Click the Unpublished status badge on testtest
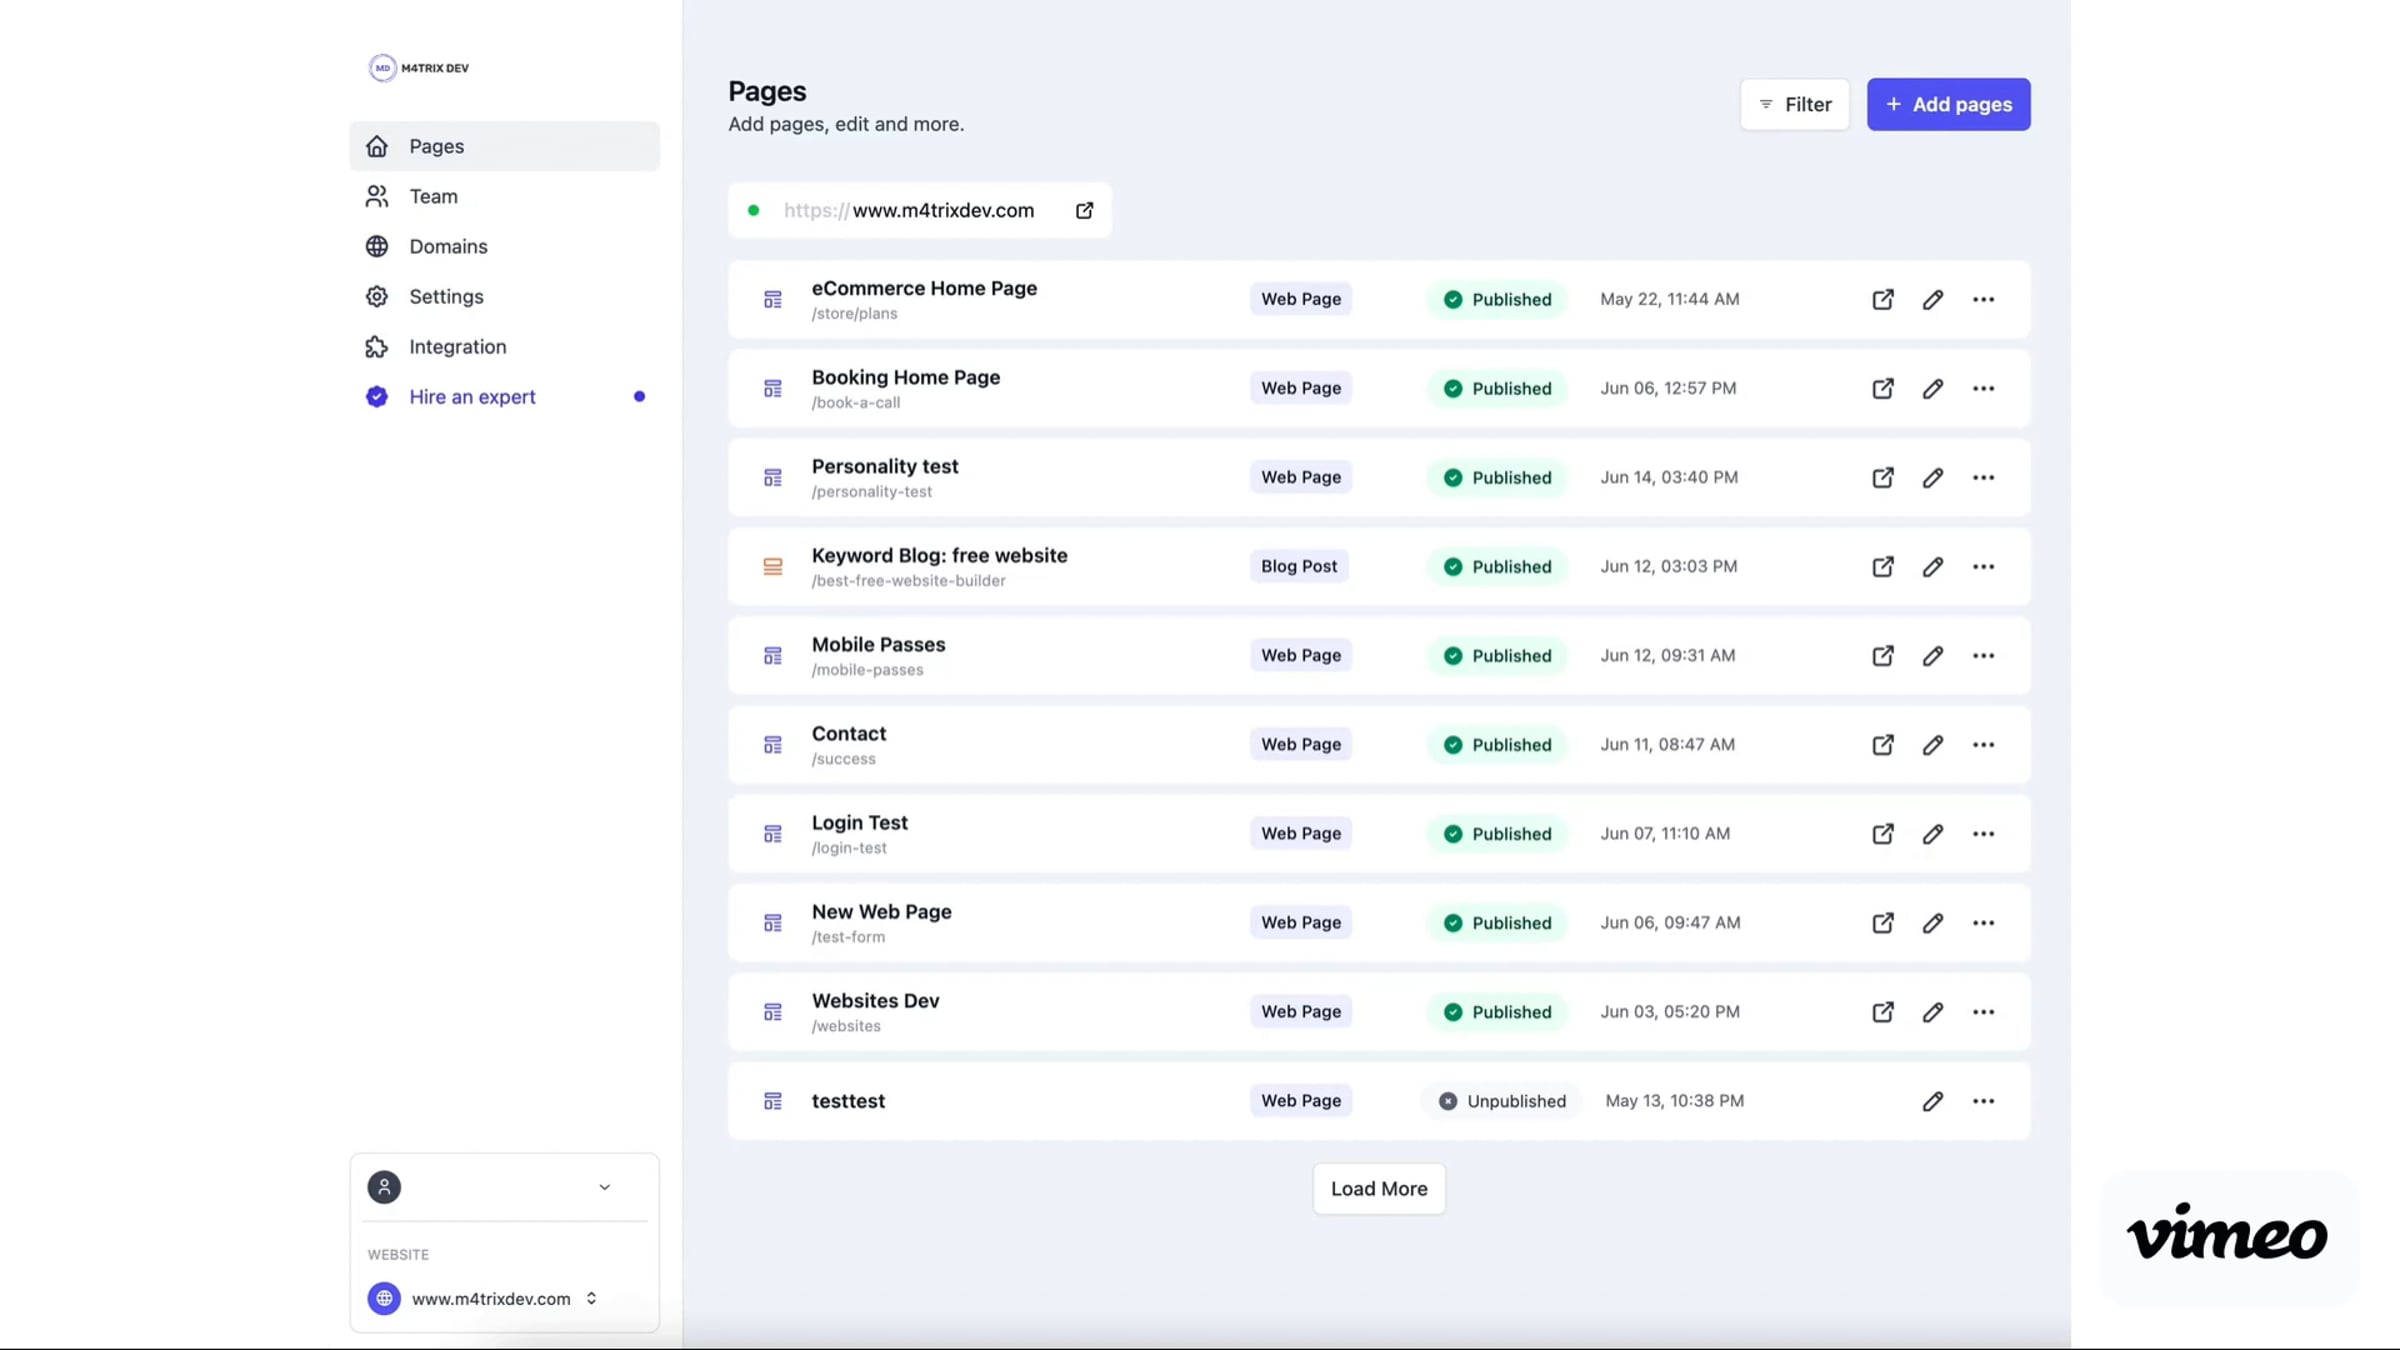2400x1350 pixels. point(1501,1101)
